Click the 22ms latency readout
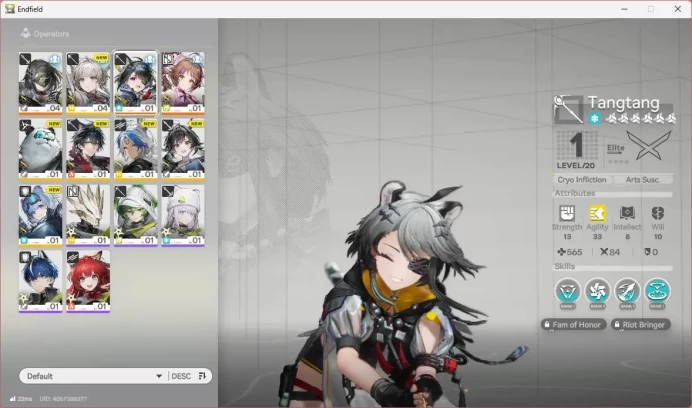This screenshot has width=692, height=408. coord(25,399)
